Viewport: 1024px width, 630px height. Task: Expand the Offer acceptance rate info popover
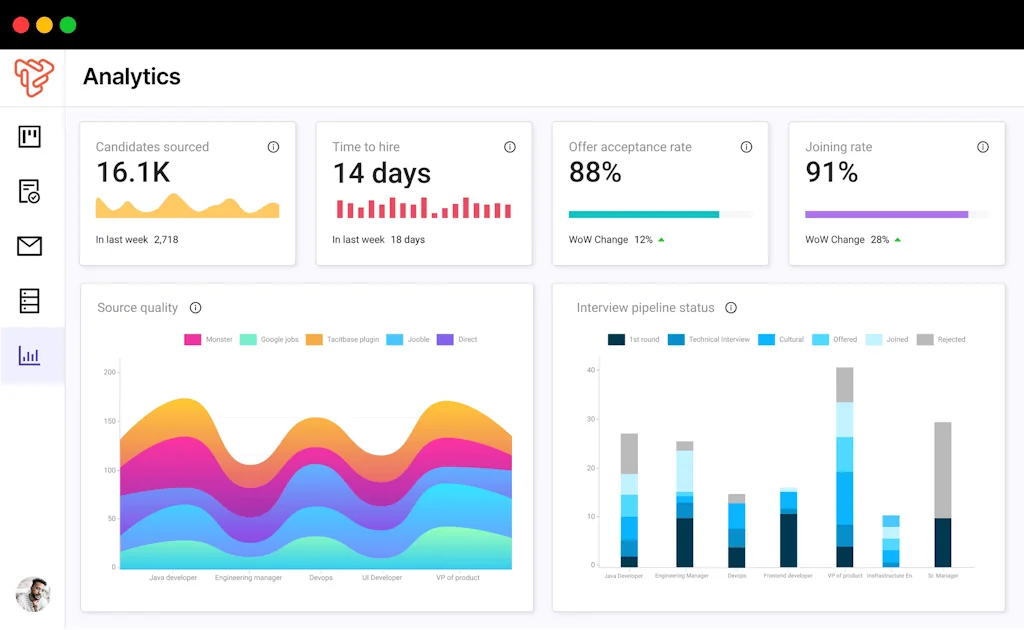pyautogui.click(x=746, y=146)
